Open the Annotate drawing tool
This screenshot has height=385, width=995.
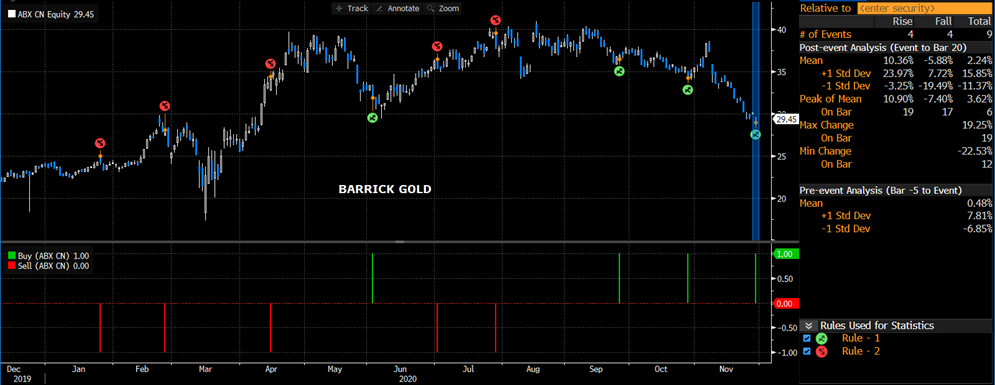point(398,8)
